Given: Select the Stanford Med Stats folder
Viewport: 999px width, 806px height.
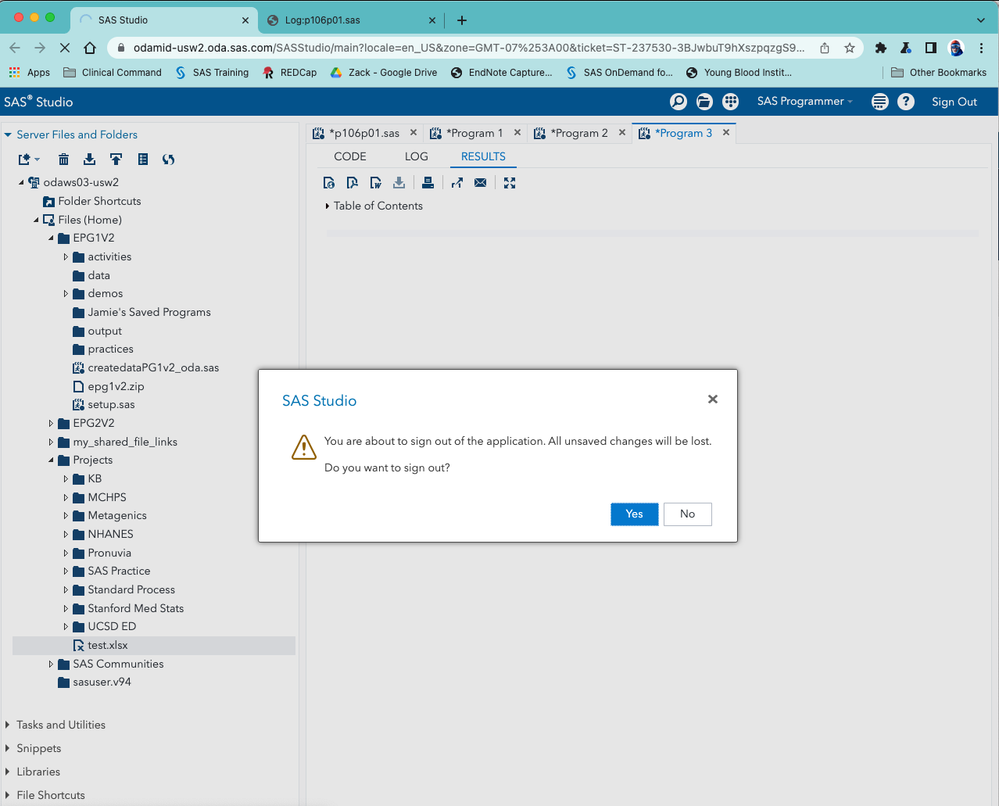Looking at the screenshot, I should click(x=135, y=608).
